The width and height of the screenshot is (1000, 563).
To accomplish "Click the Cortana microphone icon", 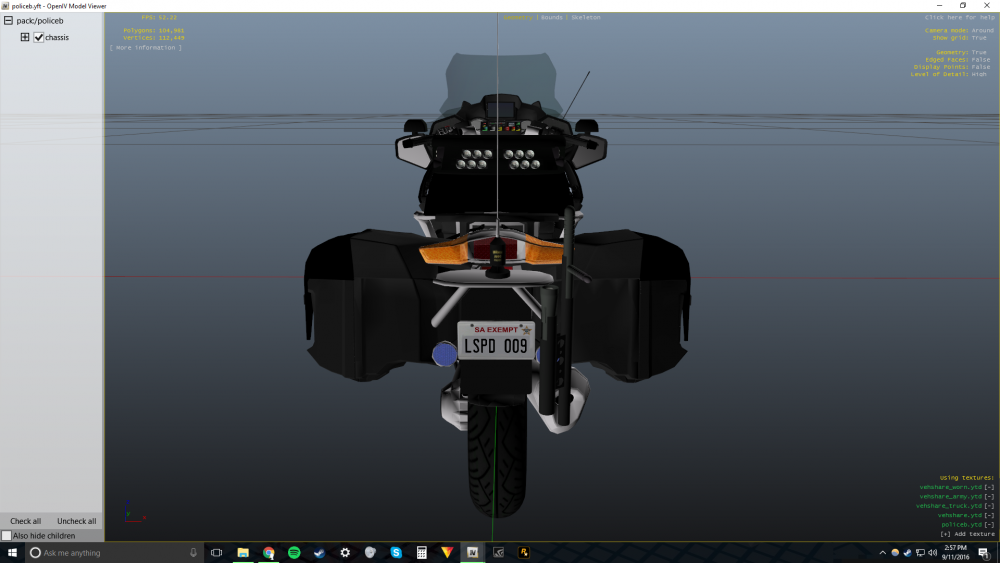I will pyautogui.click(x=193, y=553).
